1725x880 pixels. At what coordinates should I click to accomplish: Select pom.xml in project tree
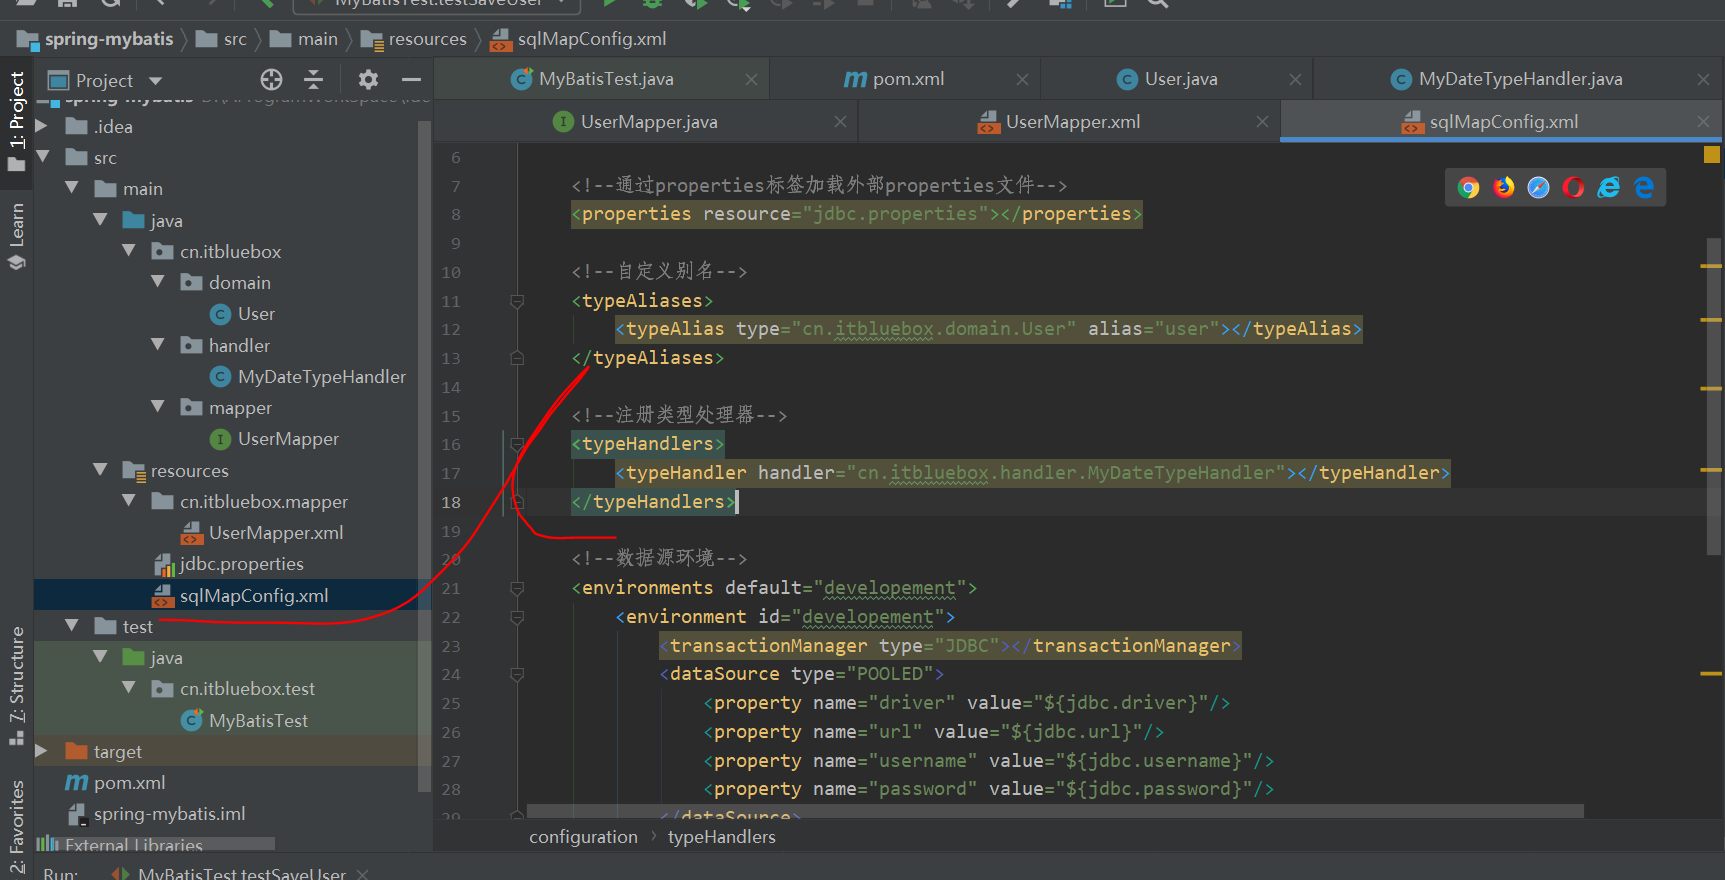[x=116, y=783]
